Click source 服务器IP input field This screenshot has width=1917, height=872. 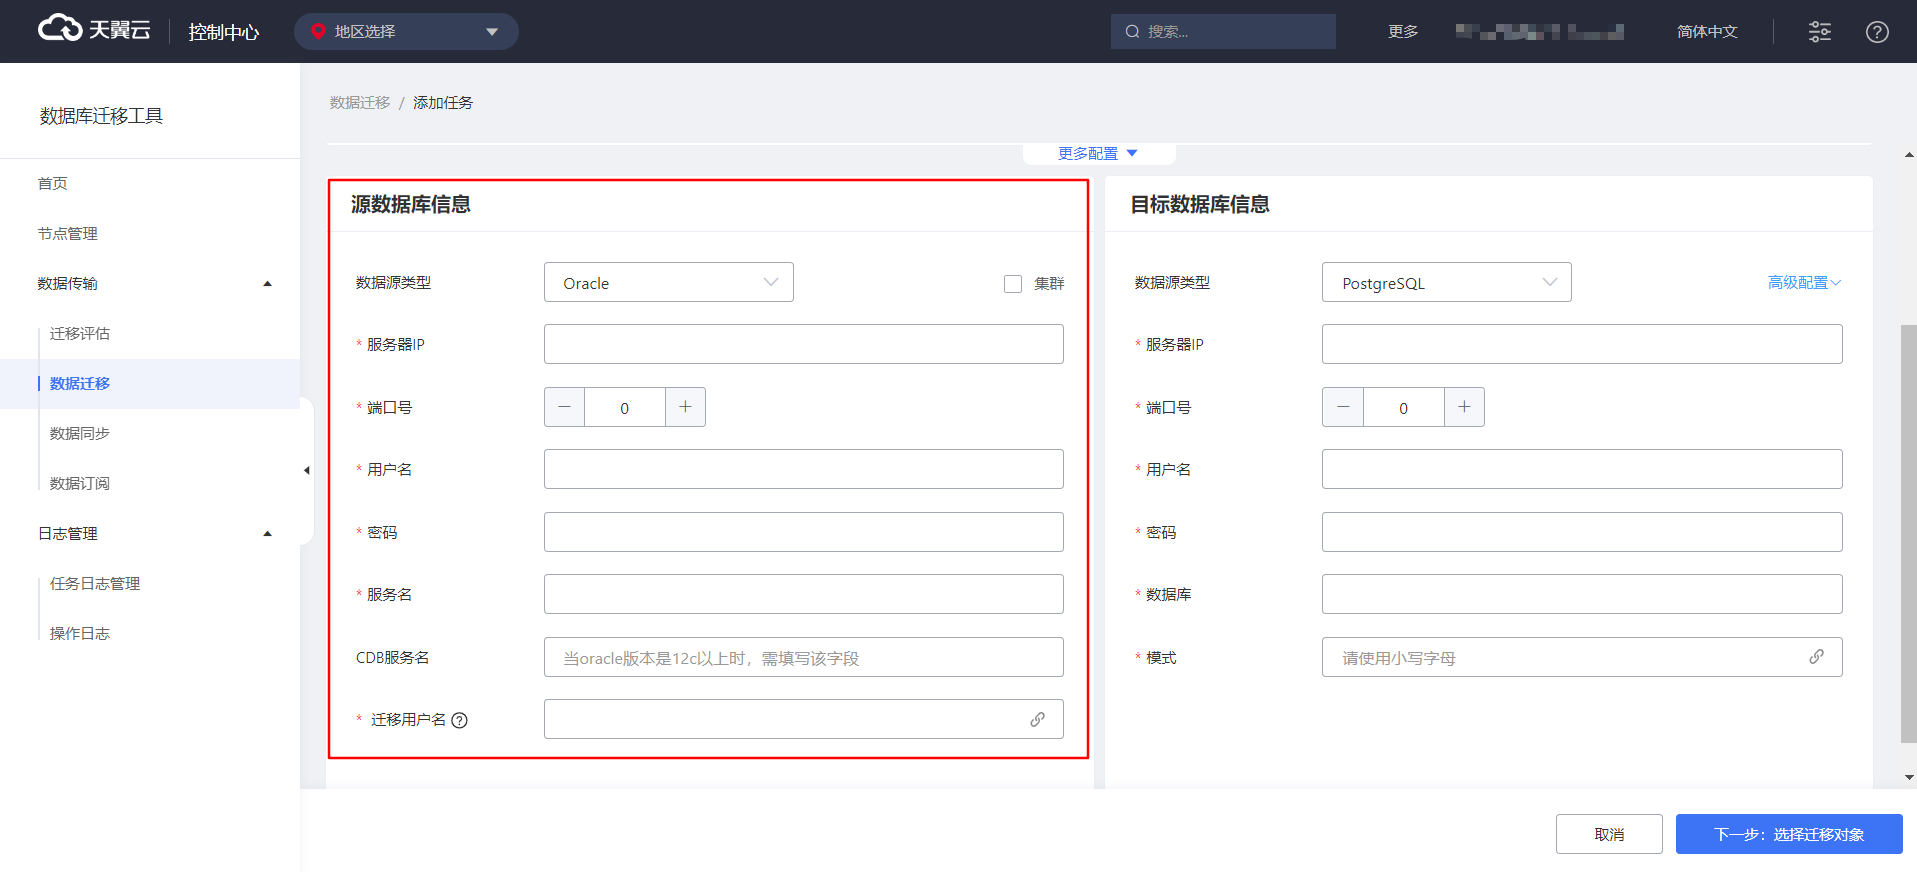click(804, 344)
